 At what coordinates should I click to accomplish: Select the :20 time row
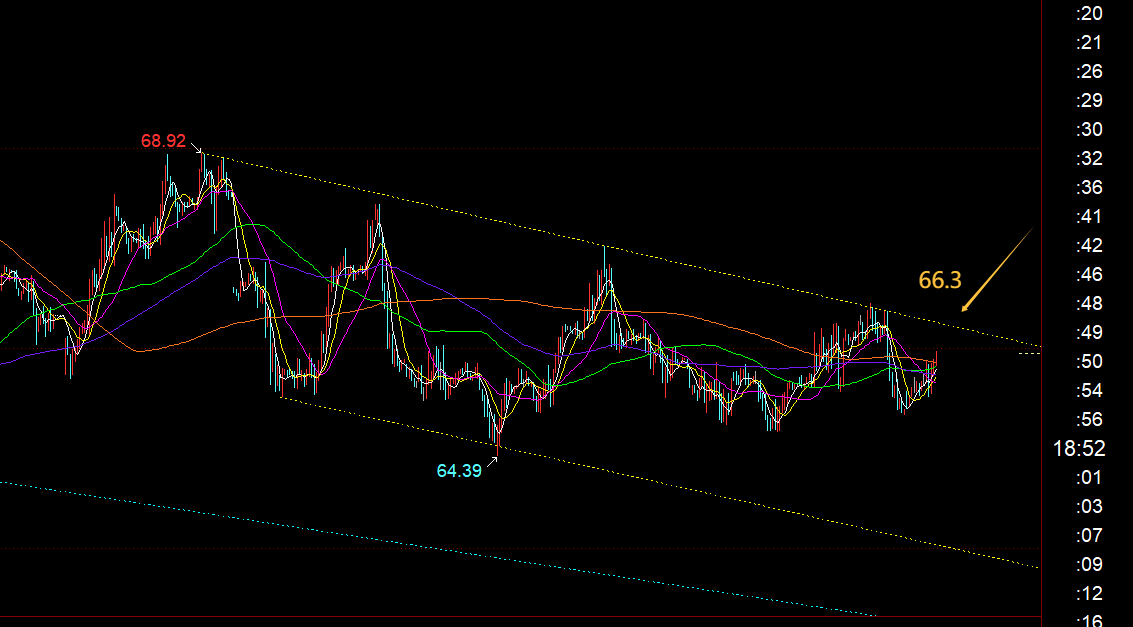point(1089,13)
